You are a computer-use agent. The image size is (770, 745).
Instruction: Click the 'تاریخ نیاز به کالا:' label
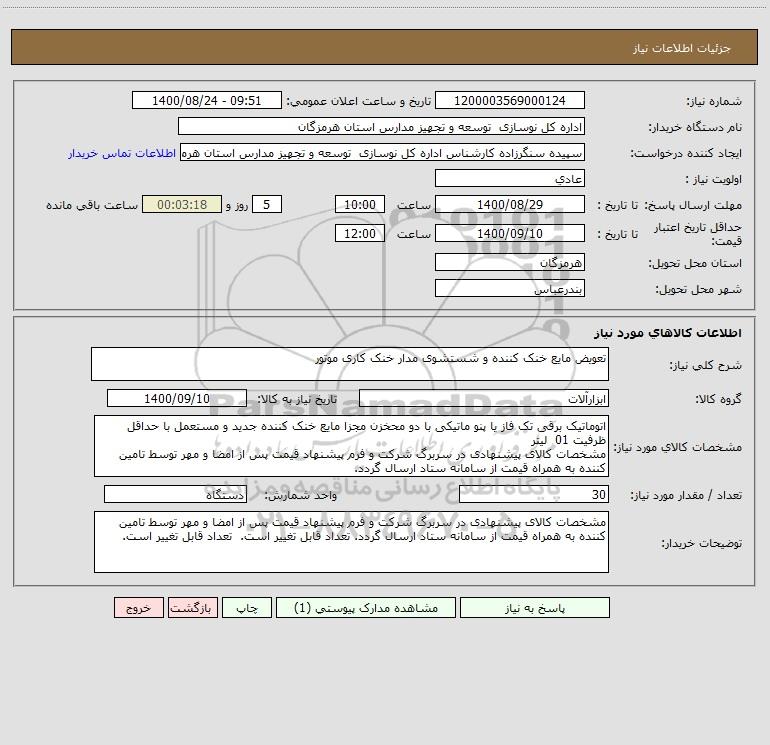tap(297, 399)
